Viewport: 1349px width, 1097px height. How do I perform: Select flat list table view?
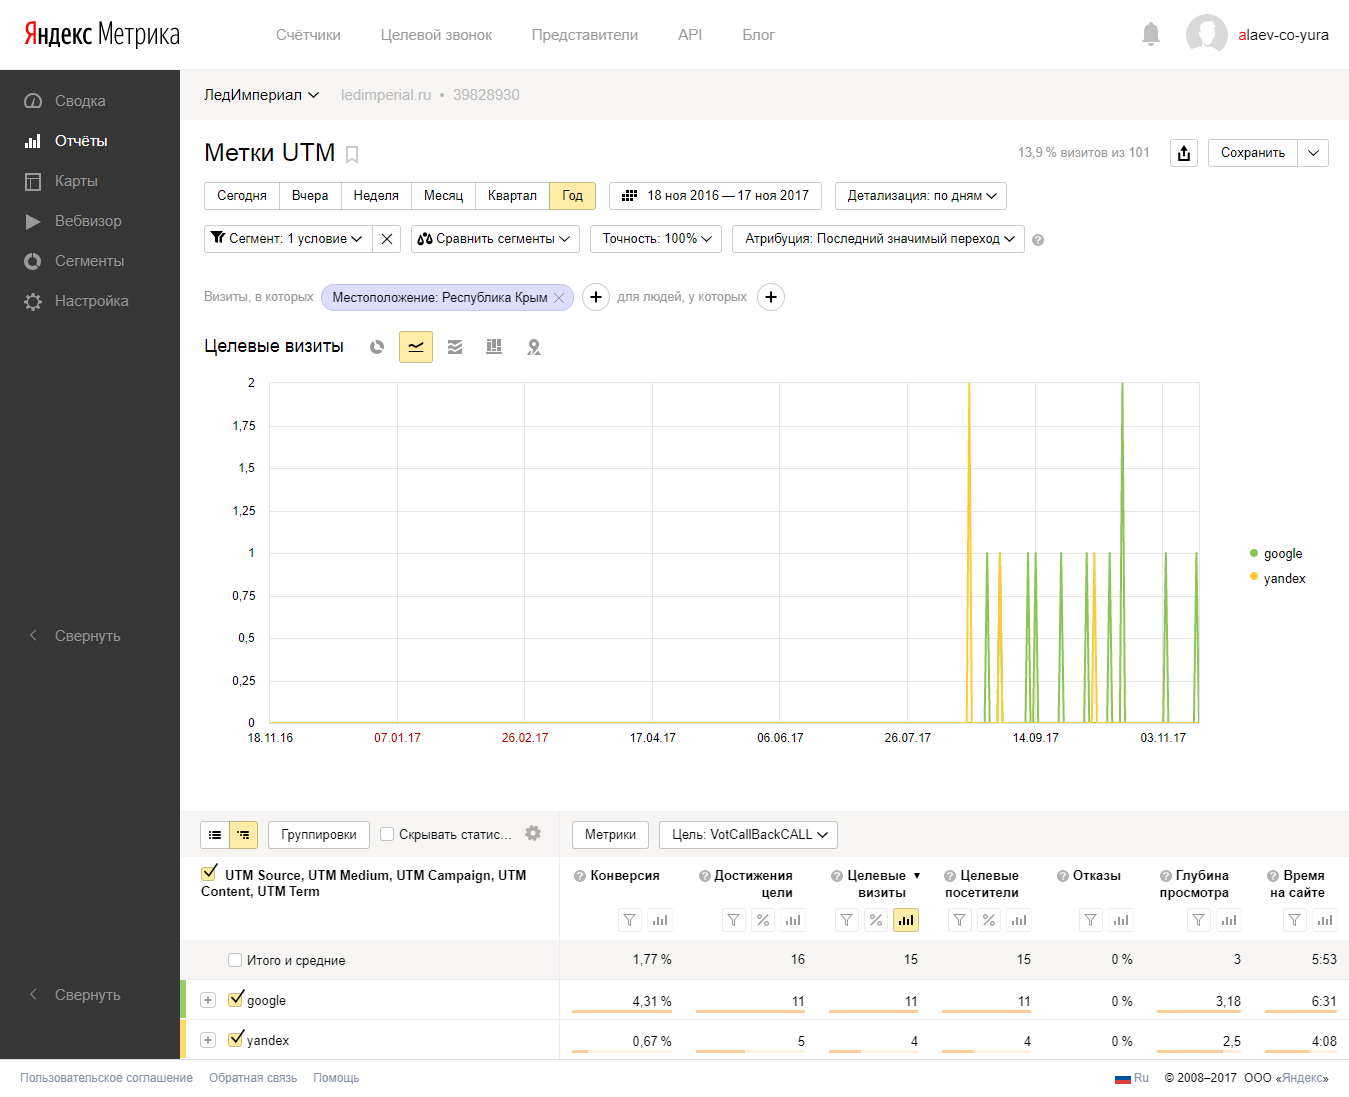coord(215,835)
